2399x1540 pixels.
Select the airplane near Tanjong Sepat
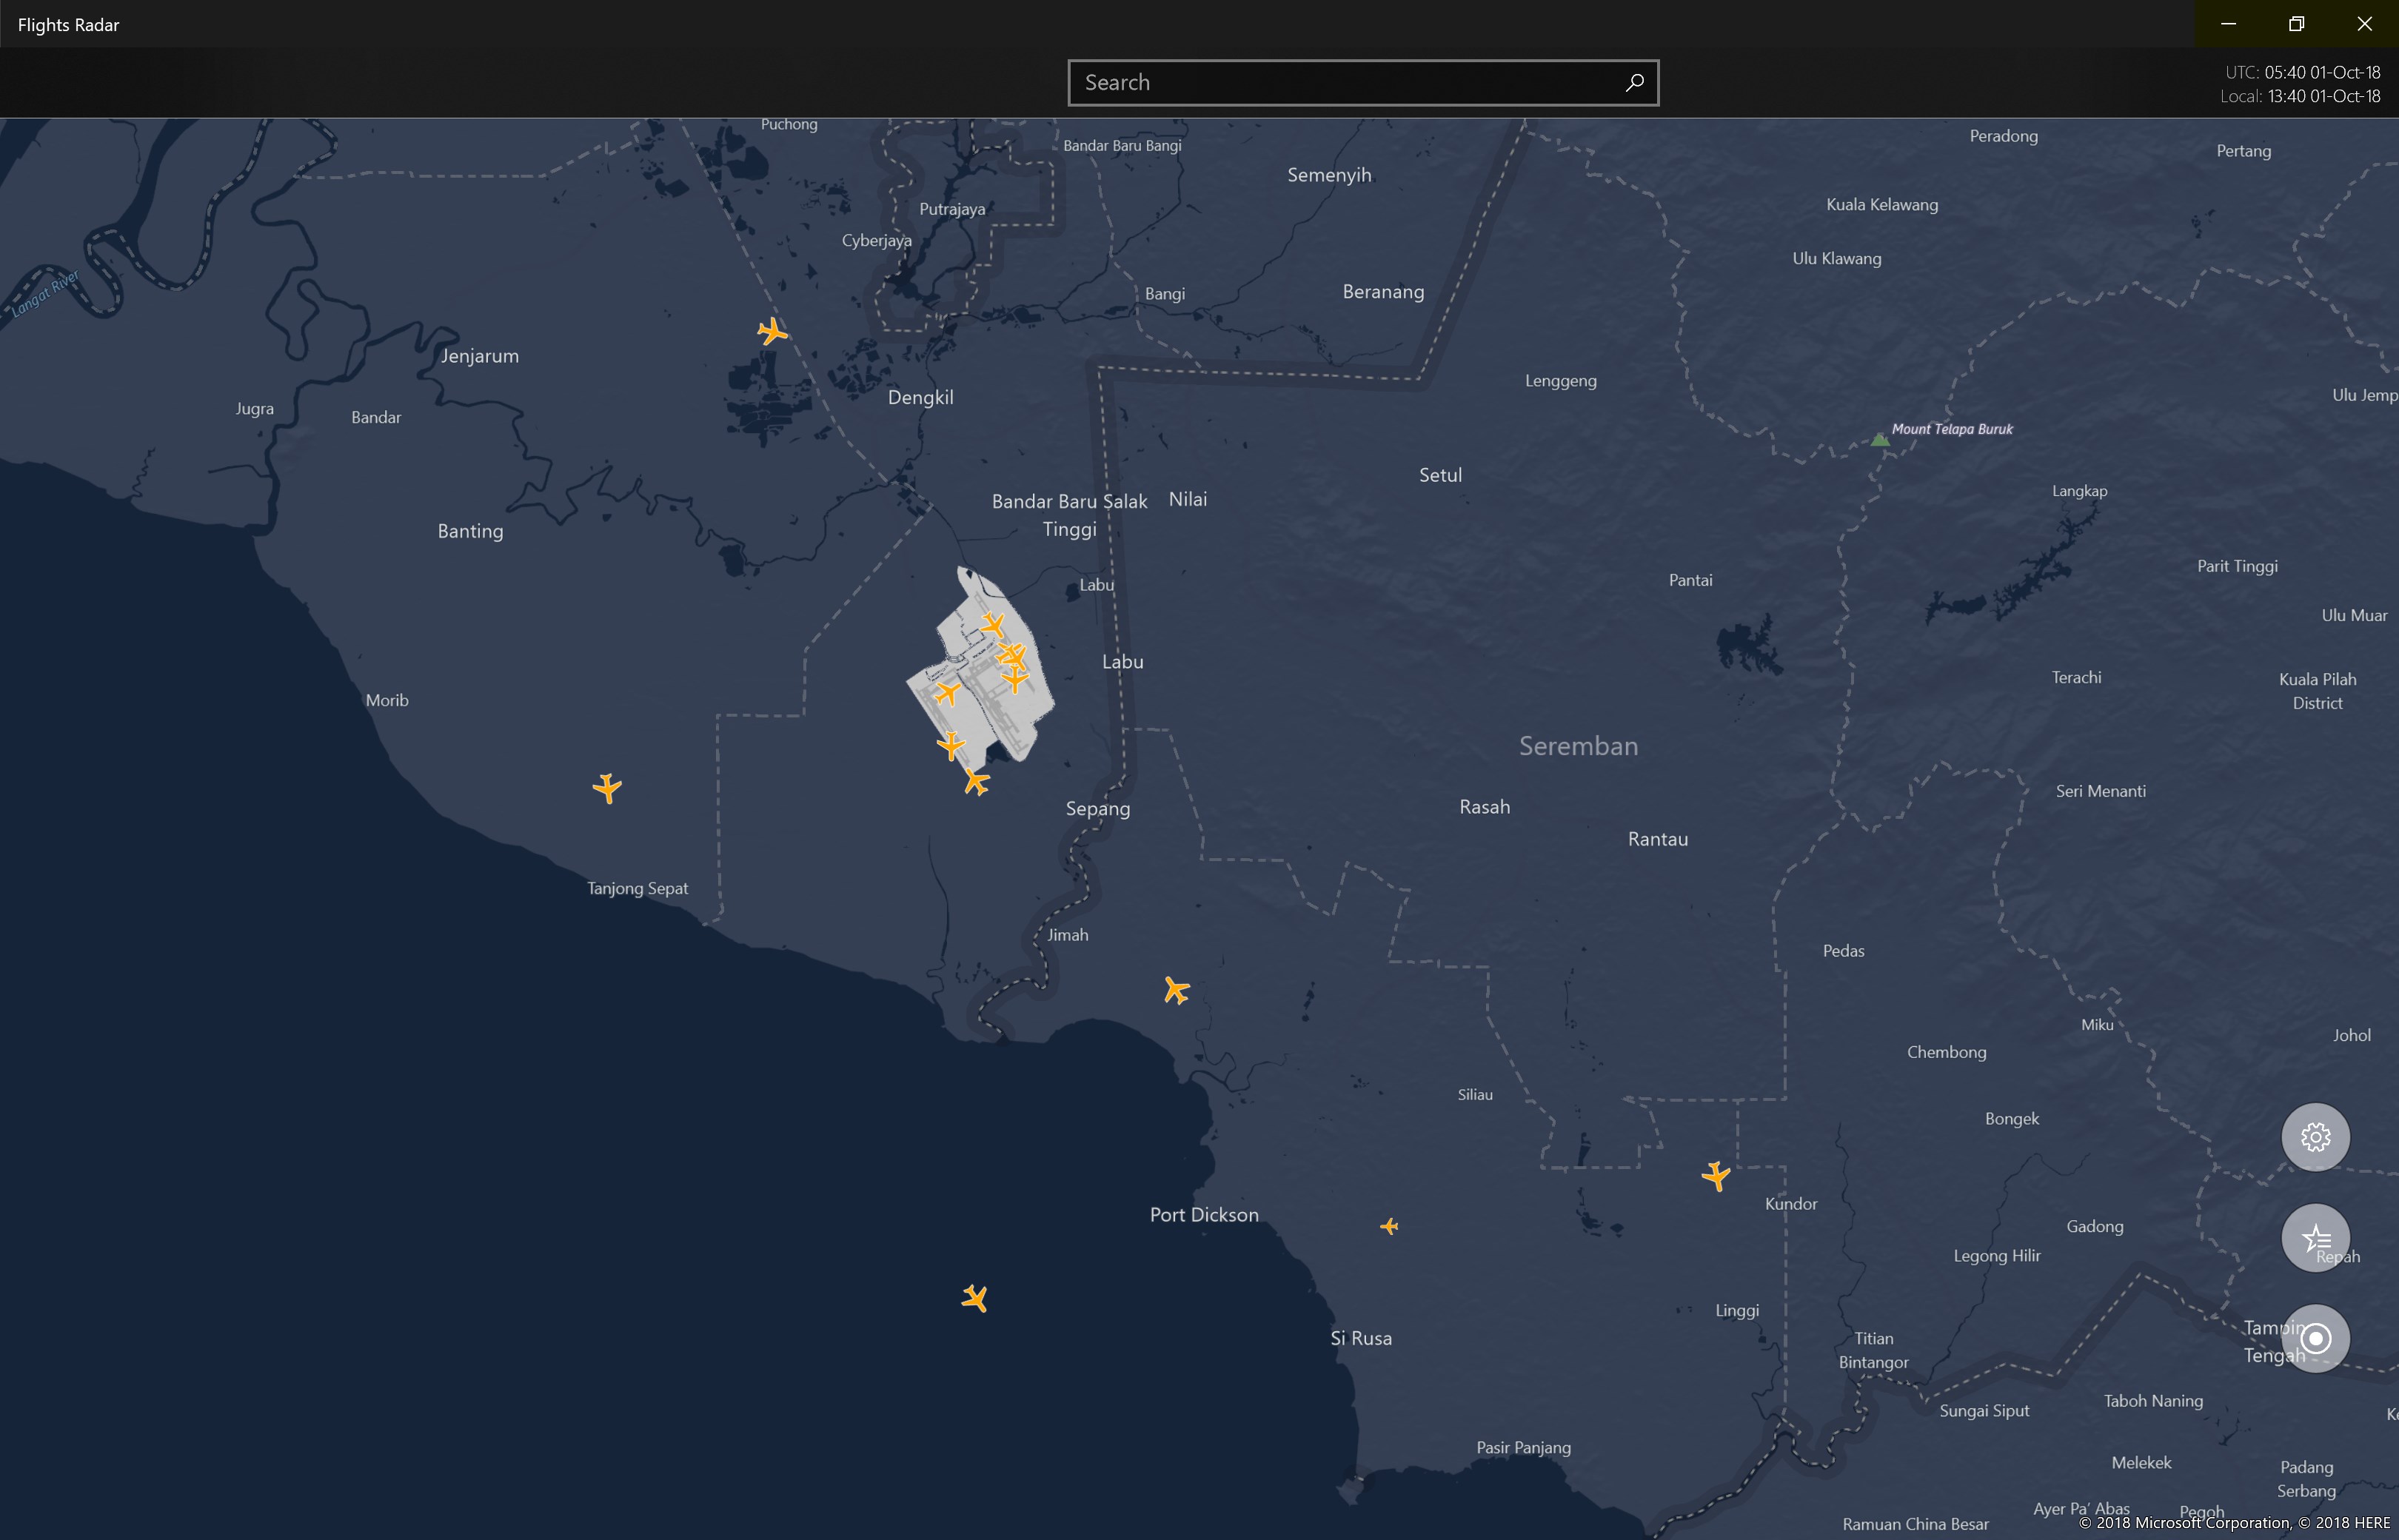pos(607,788)
